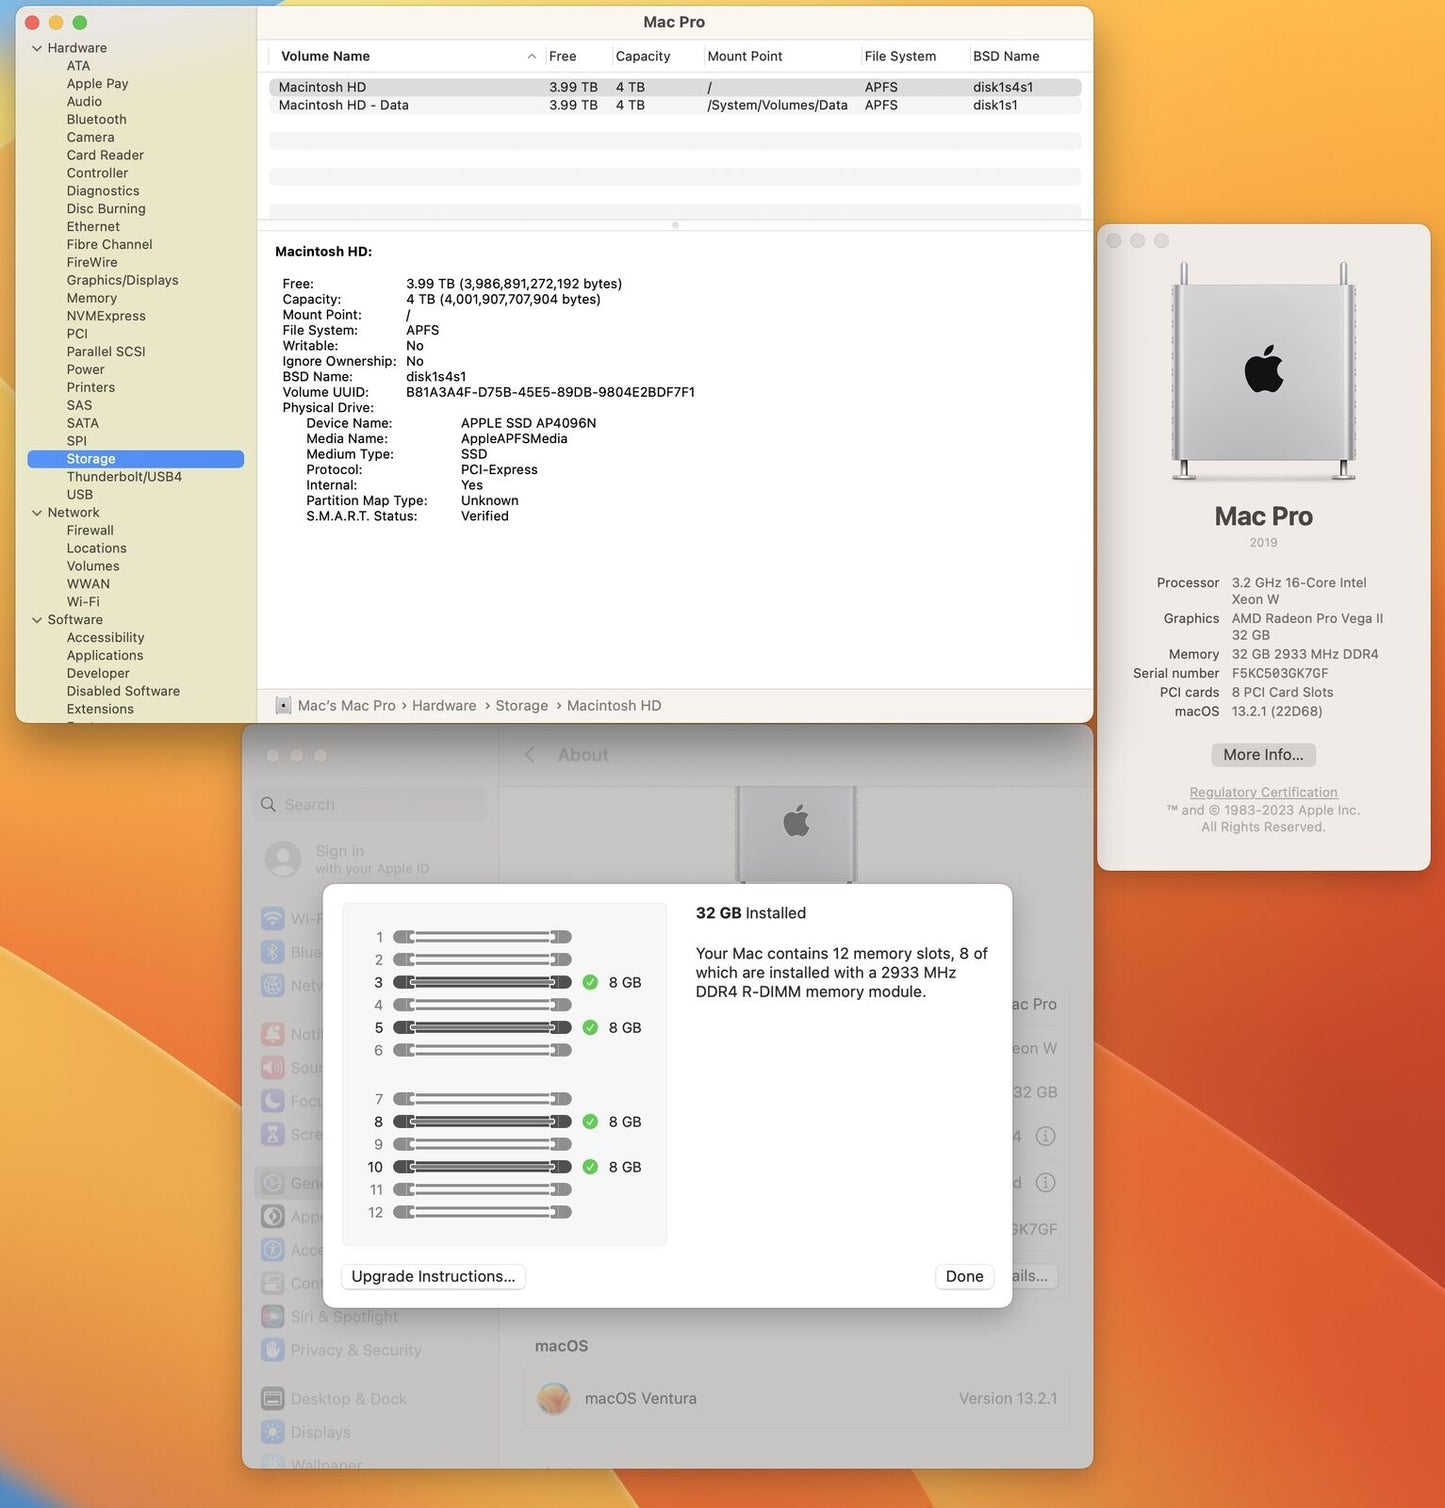Sort by Free column header
1445x1508 pixels.
pyautogui.click(x=562, y=57)
